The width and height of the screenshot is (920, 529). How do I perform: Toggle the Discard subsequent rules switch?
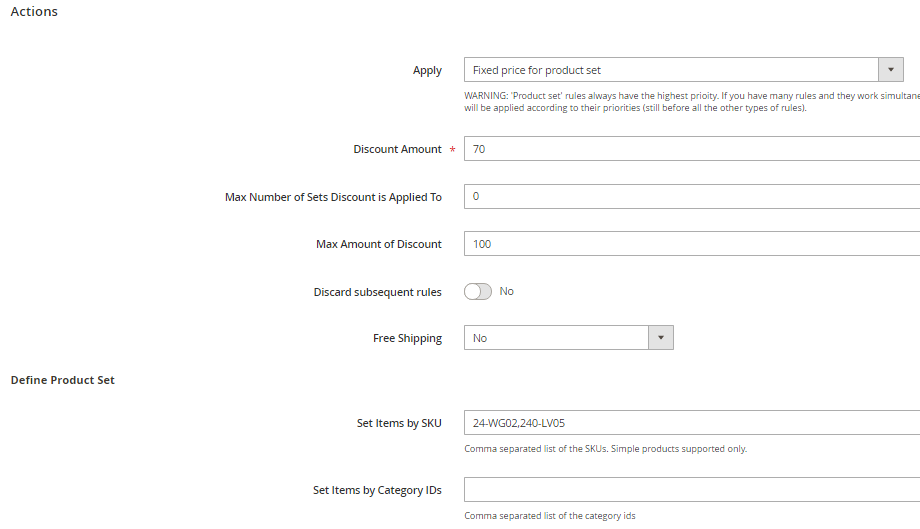(x=479, y=291)
